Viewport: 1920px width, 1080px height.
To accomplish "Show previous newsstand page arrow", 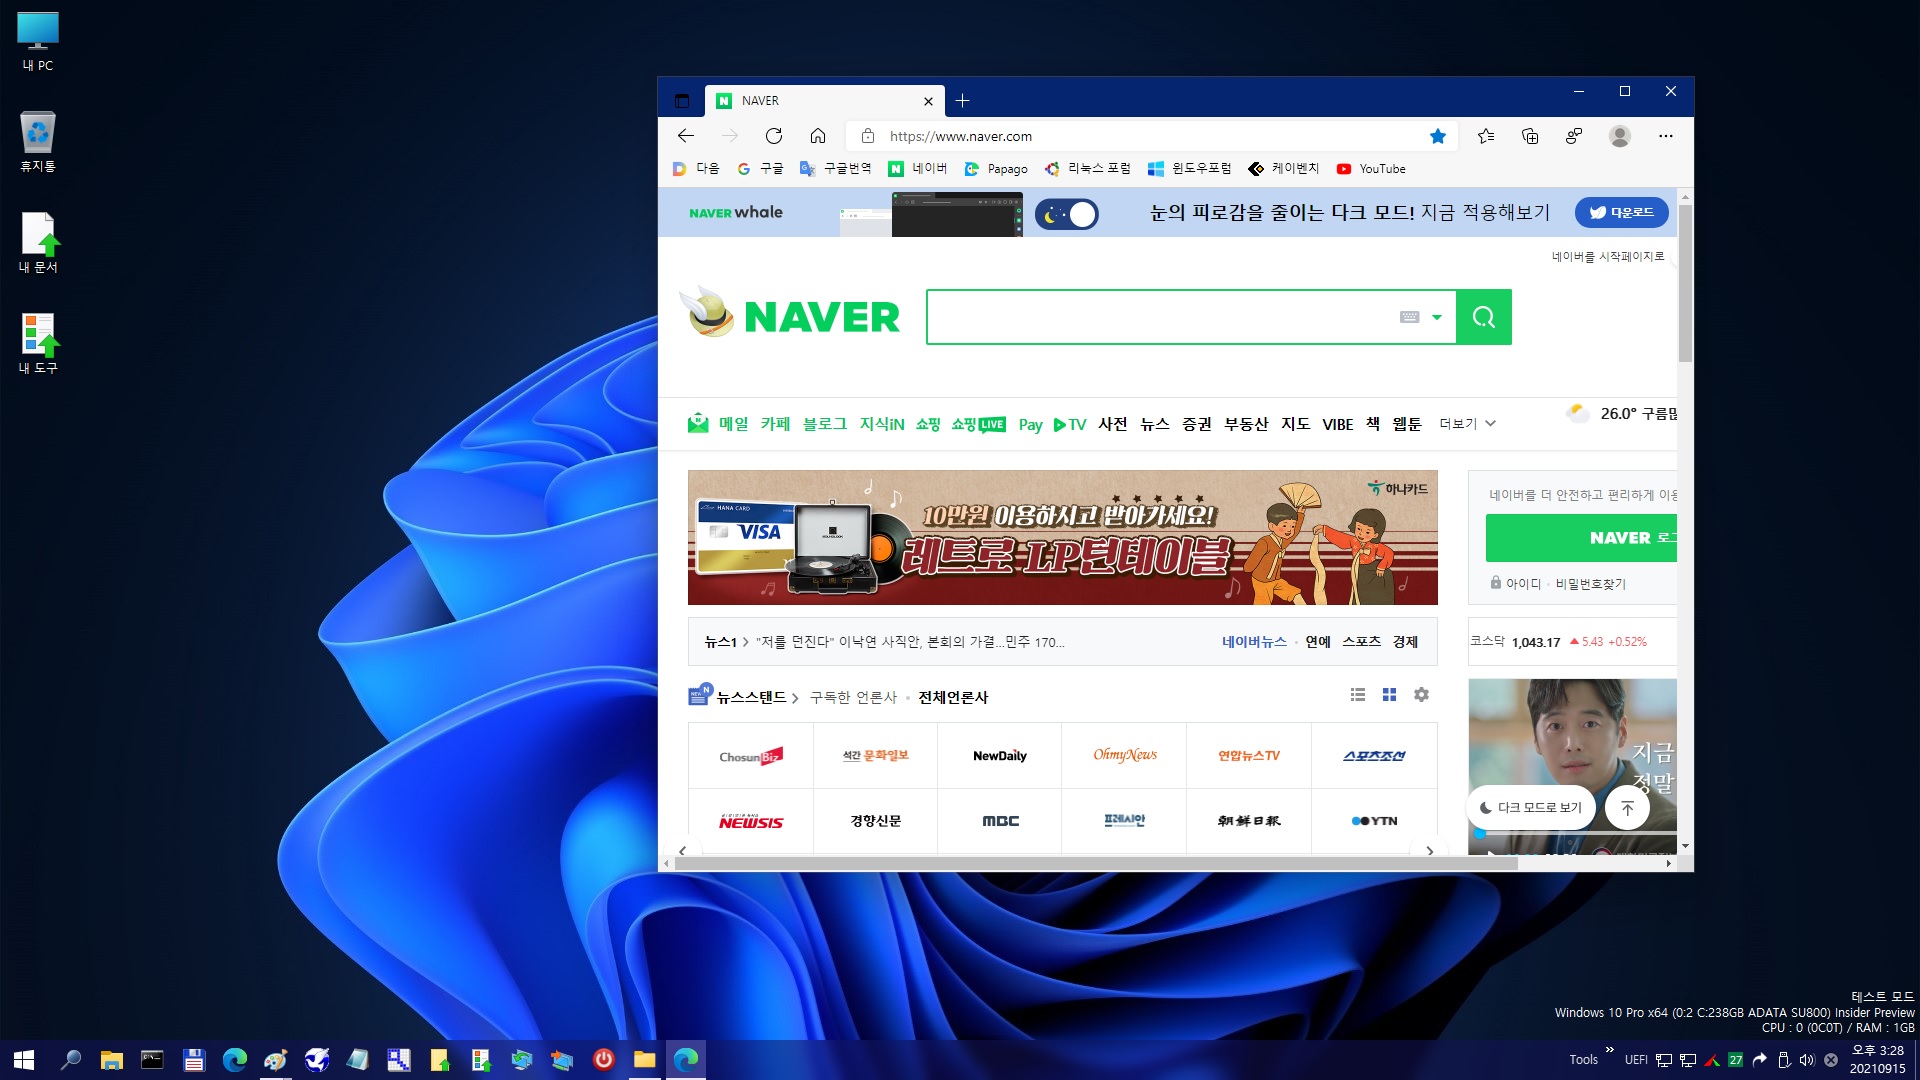I will [682, 851].
